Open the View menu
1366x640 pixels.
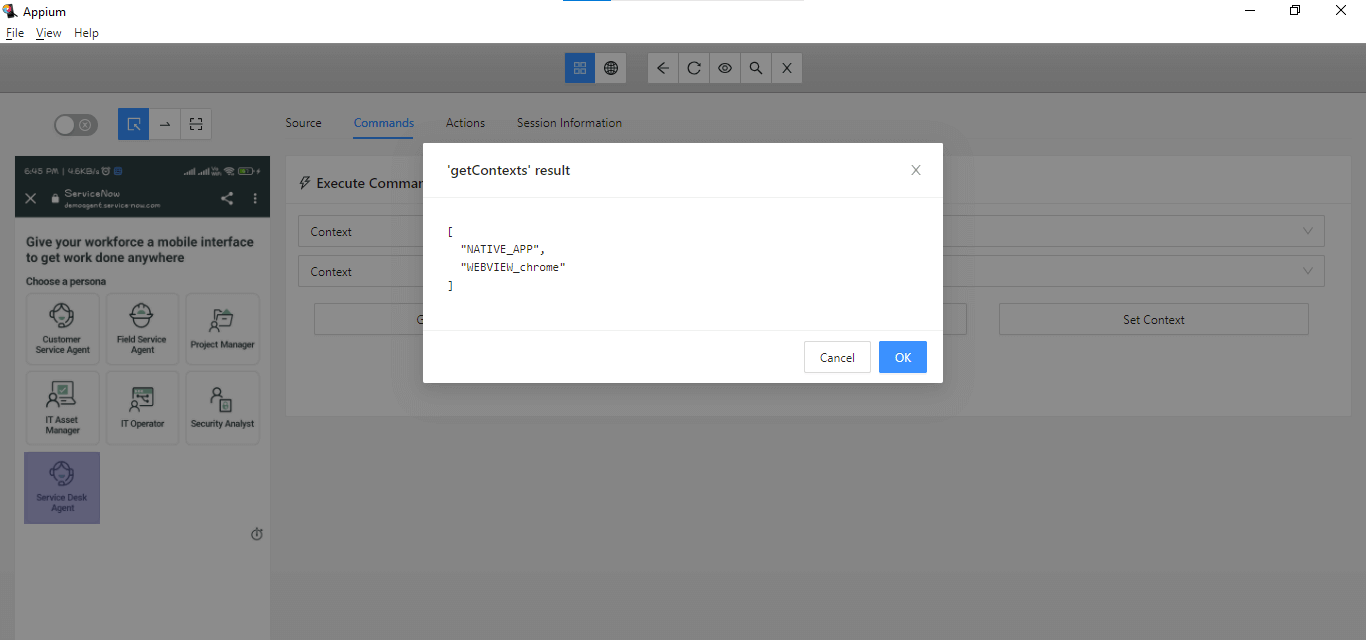click(x=48, y=32)
